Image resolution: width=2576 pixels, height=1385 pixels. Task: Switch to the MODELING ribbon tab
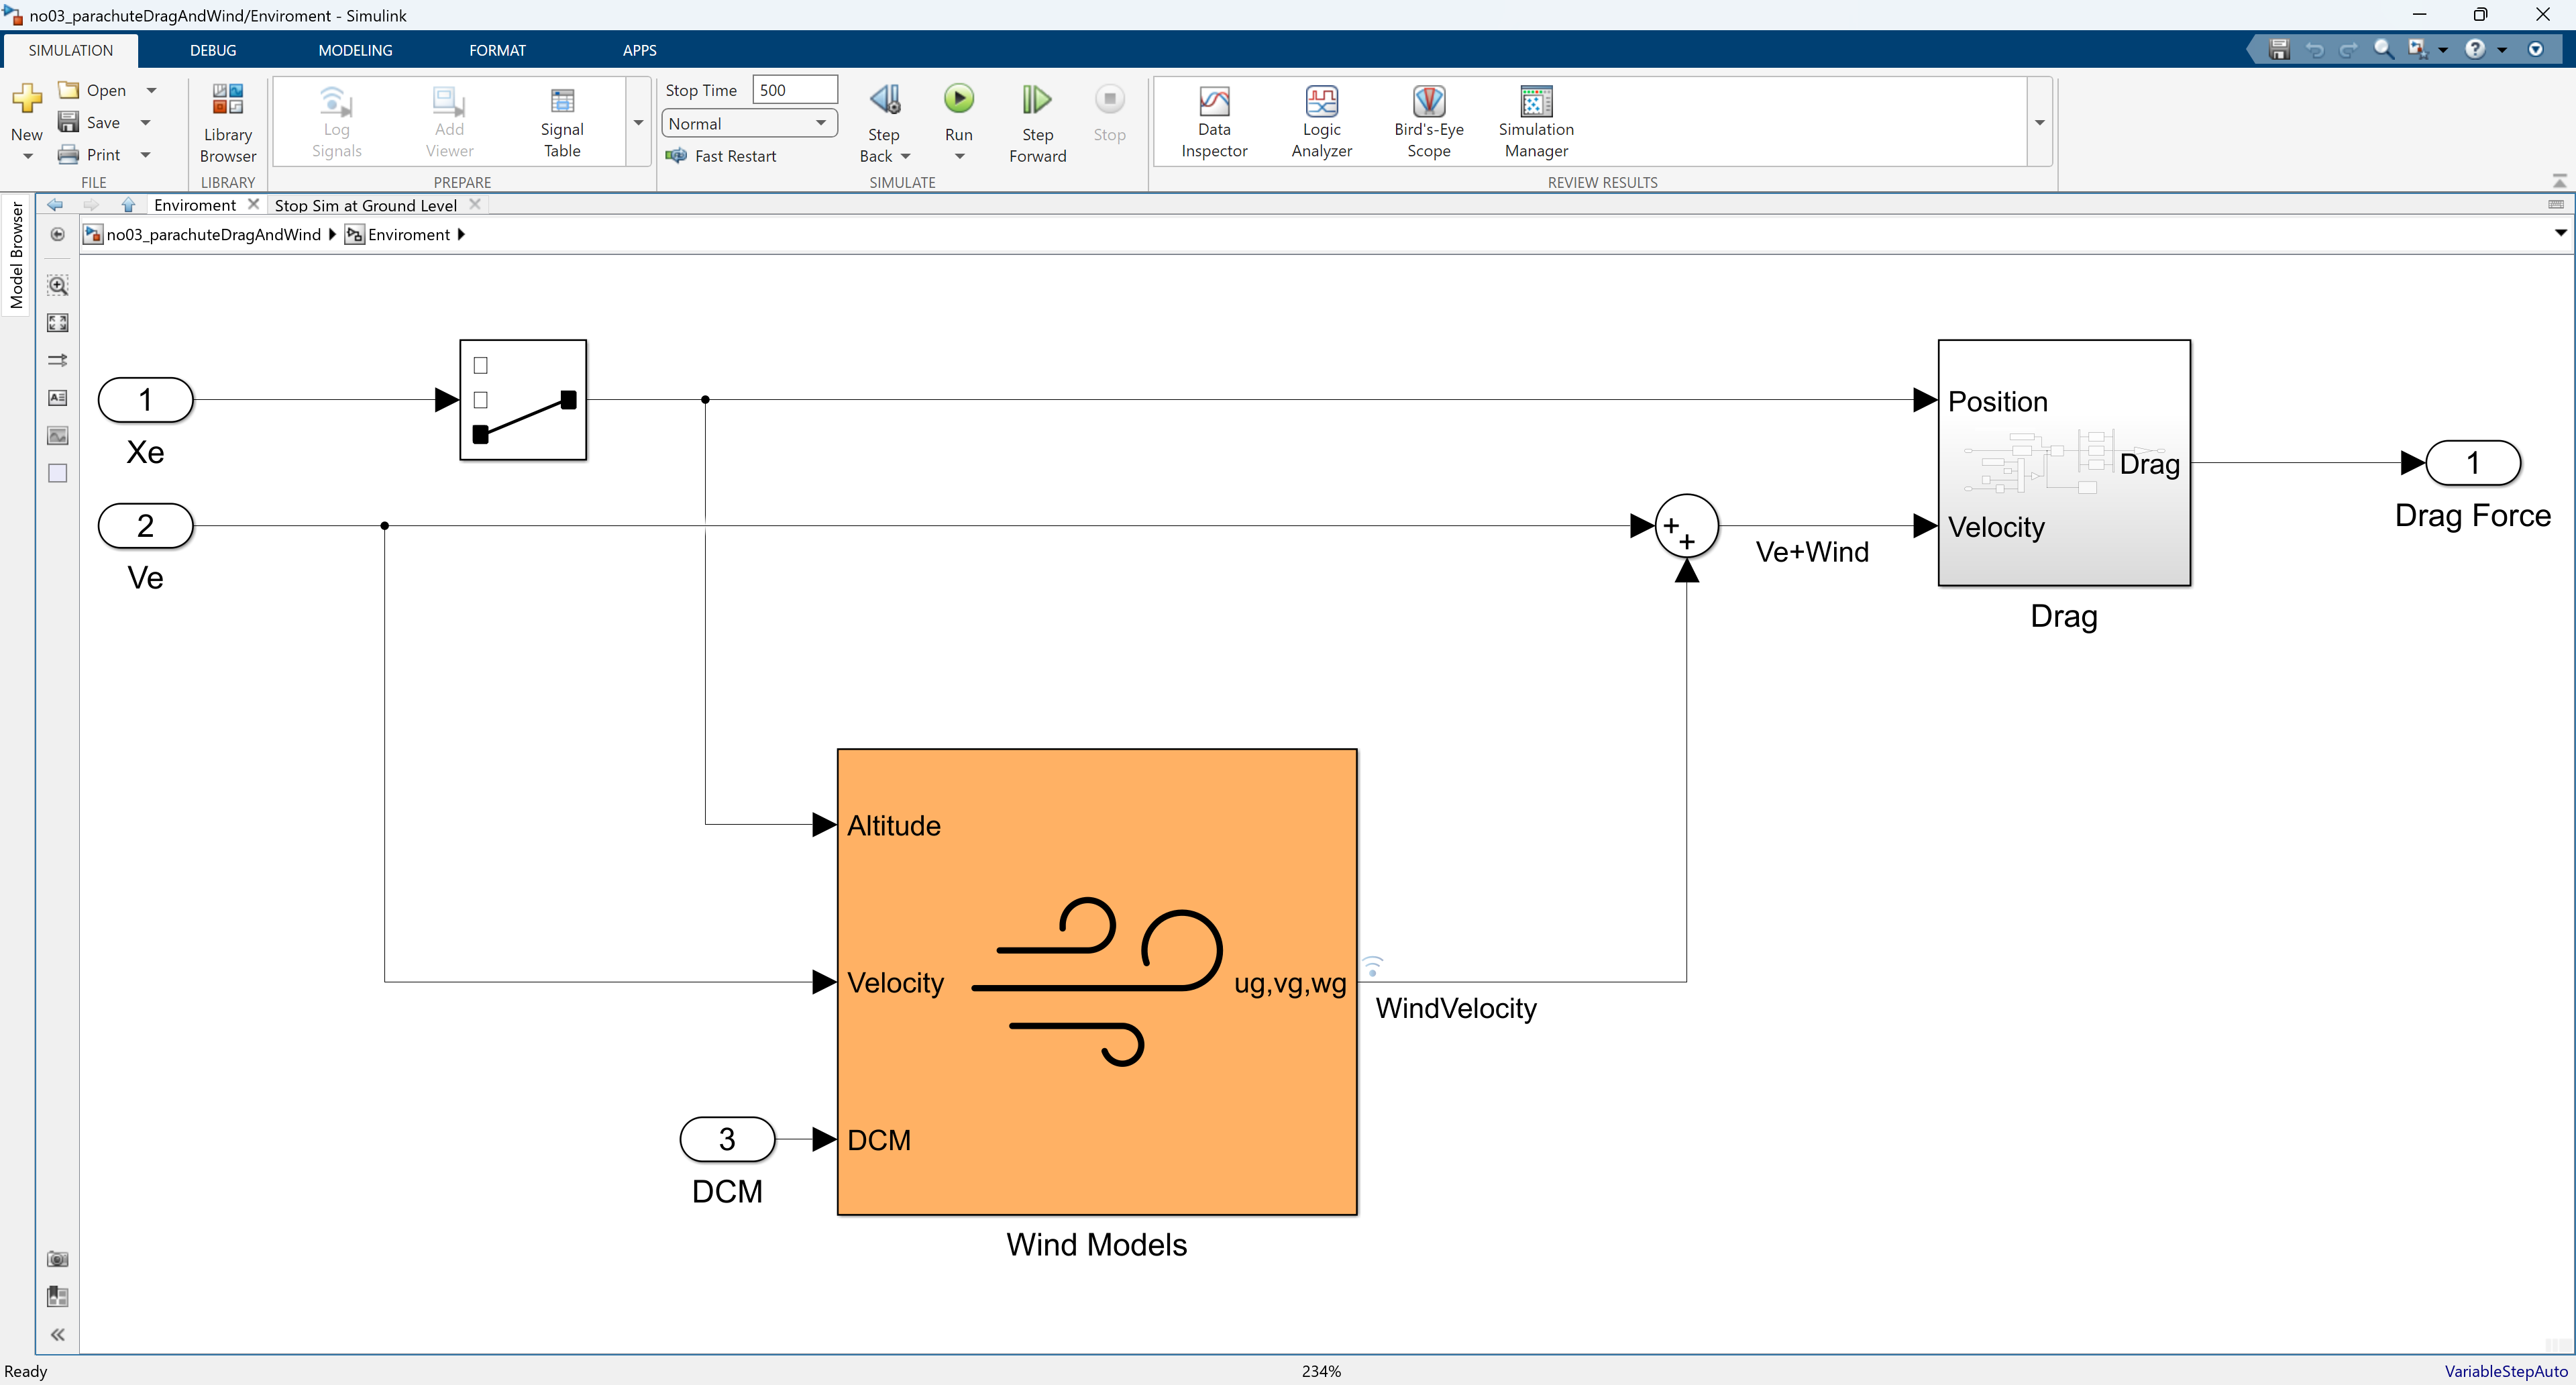[355, 50]
